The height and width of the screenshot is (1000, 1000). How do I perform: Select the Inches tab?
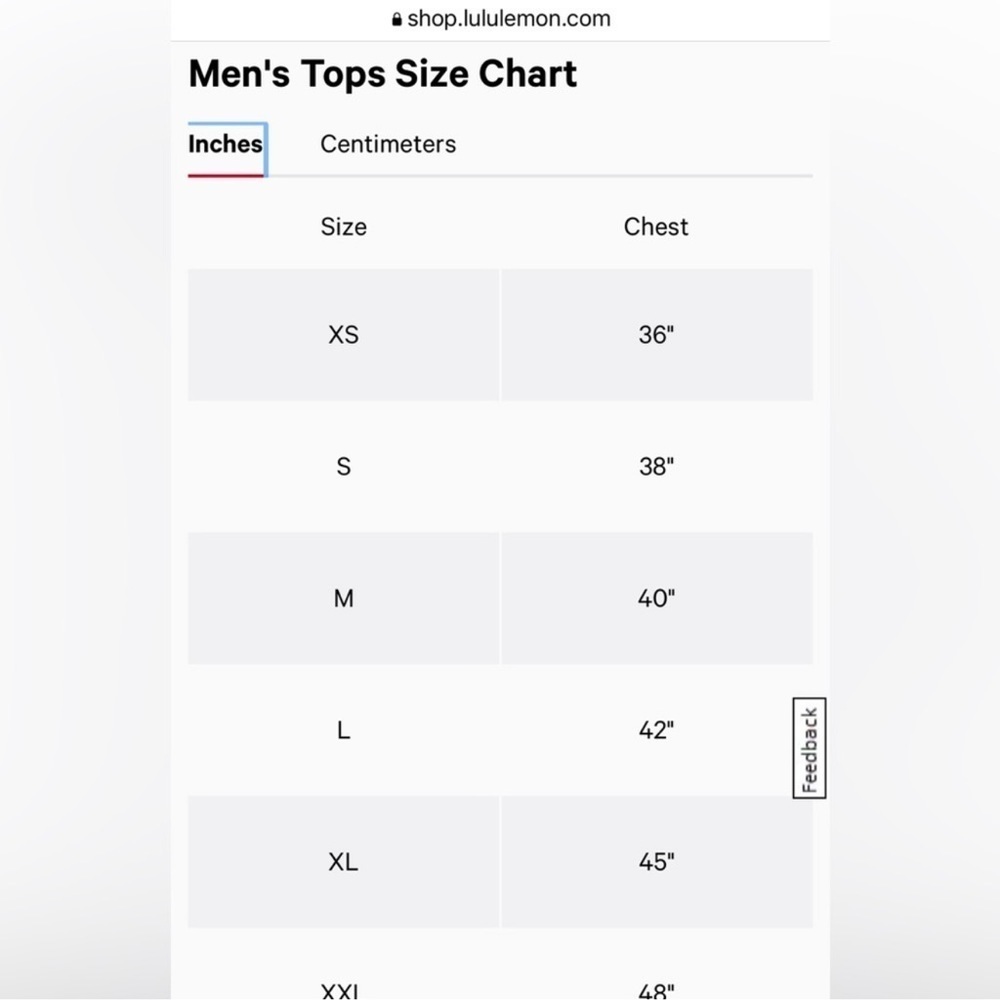[226, 144]
